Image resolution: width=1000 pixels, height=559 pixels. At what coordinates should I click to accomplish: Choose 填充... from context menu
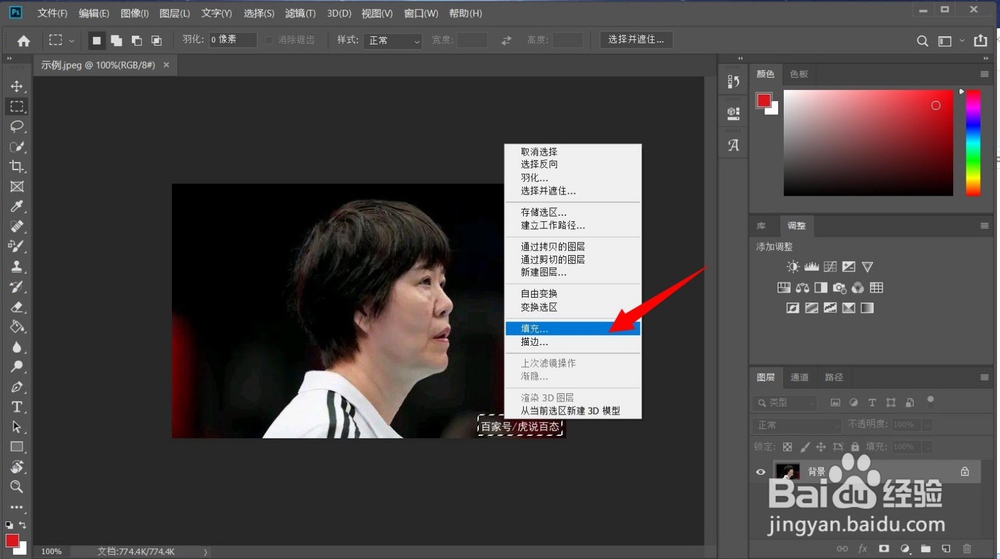(573, 329)
